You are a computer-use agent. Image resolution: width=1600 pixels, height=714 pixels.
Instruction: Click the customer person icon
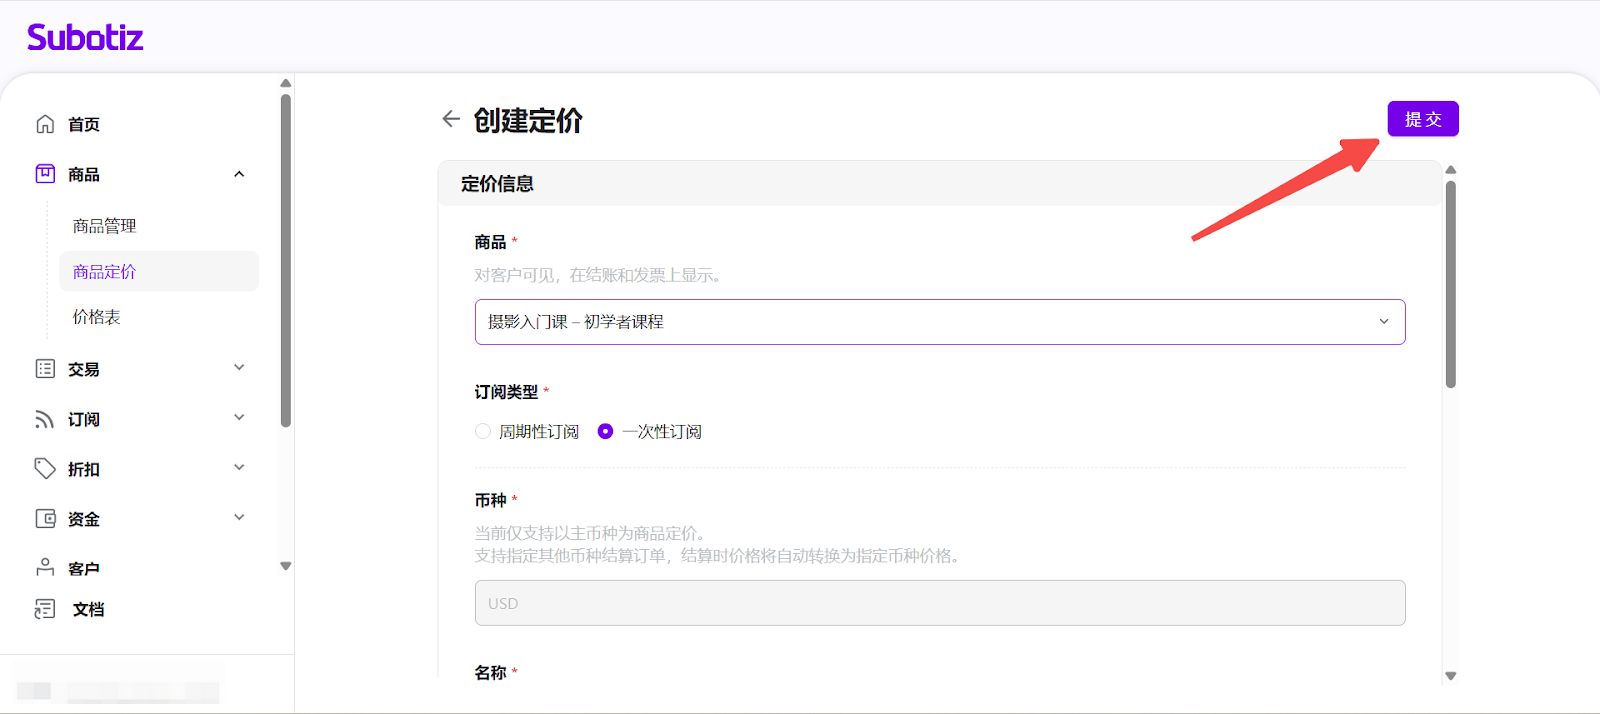point(45,568)
